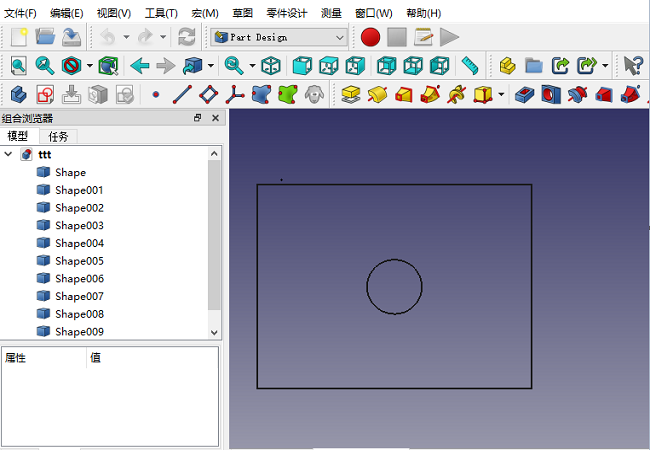Image resolution: width=650 pixels, height=450 pixels.
Task: Collapse the ttt document tree node
Action: pyautogui.click(x=9, y=155)
